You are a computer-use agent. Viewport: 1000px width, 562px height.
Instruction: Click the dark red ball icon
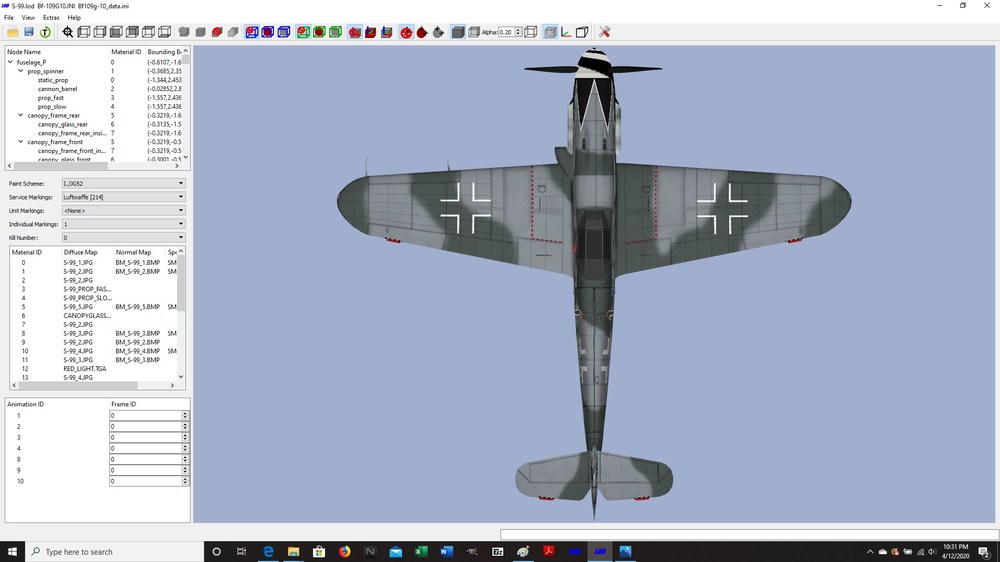pyautogui.click(x=422, y=32)
